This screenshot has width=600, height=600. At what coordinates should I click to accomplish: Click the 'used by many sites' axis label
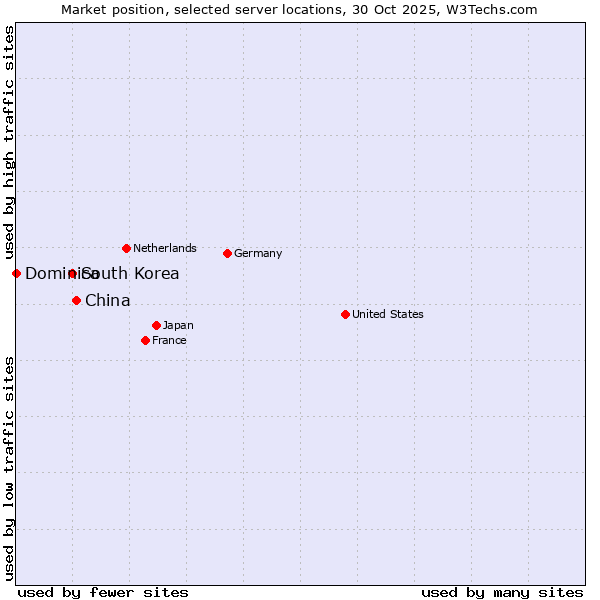pos(502,592)
